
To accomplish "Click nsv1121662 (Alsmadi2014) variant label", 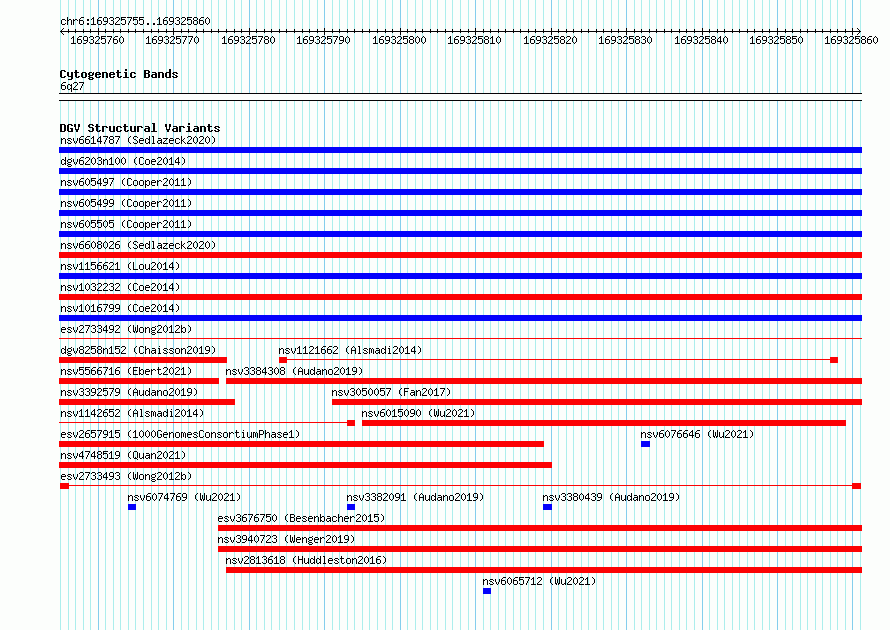I will [350, 350].
